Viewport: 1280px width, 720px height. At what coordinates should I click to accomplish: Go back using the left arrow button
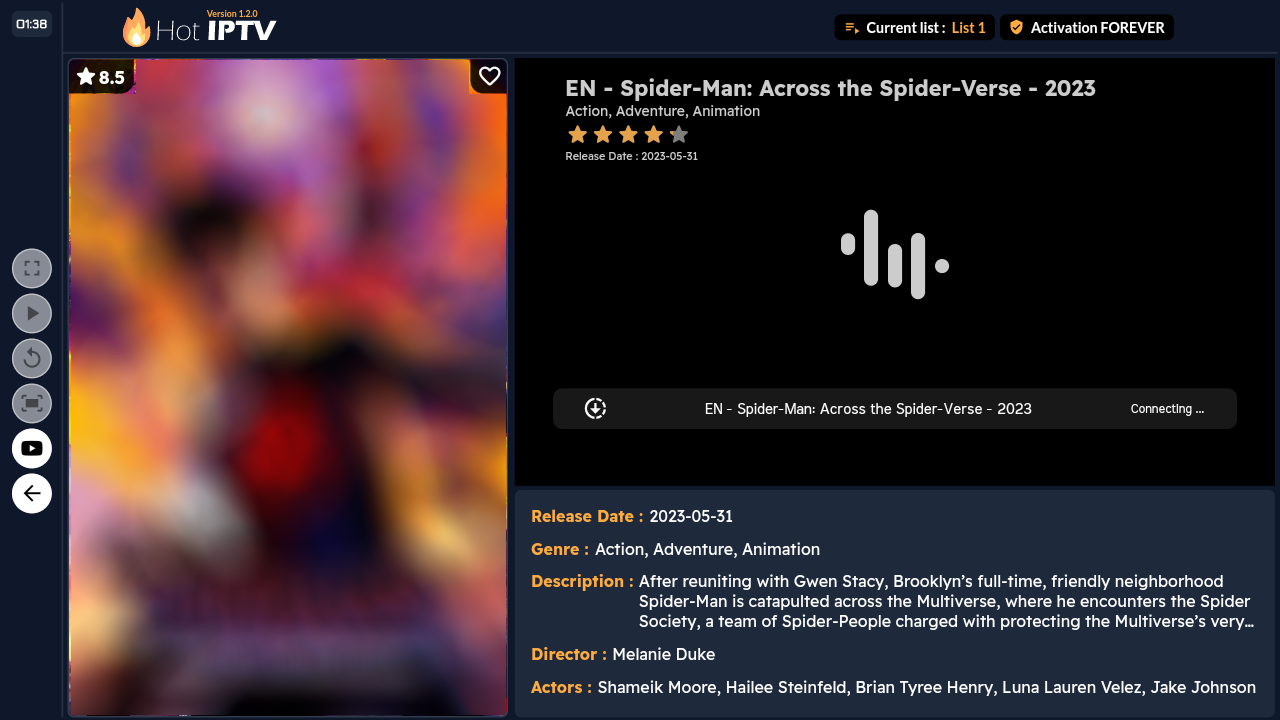tap(32, 493)
